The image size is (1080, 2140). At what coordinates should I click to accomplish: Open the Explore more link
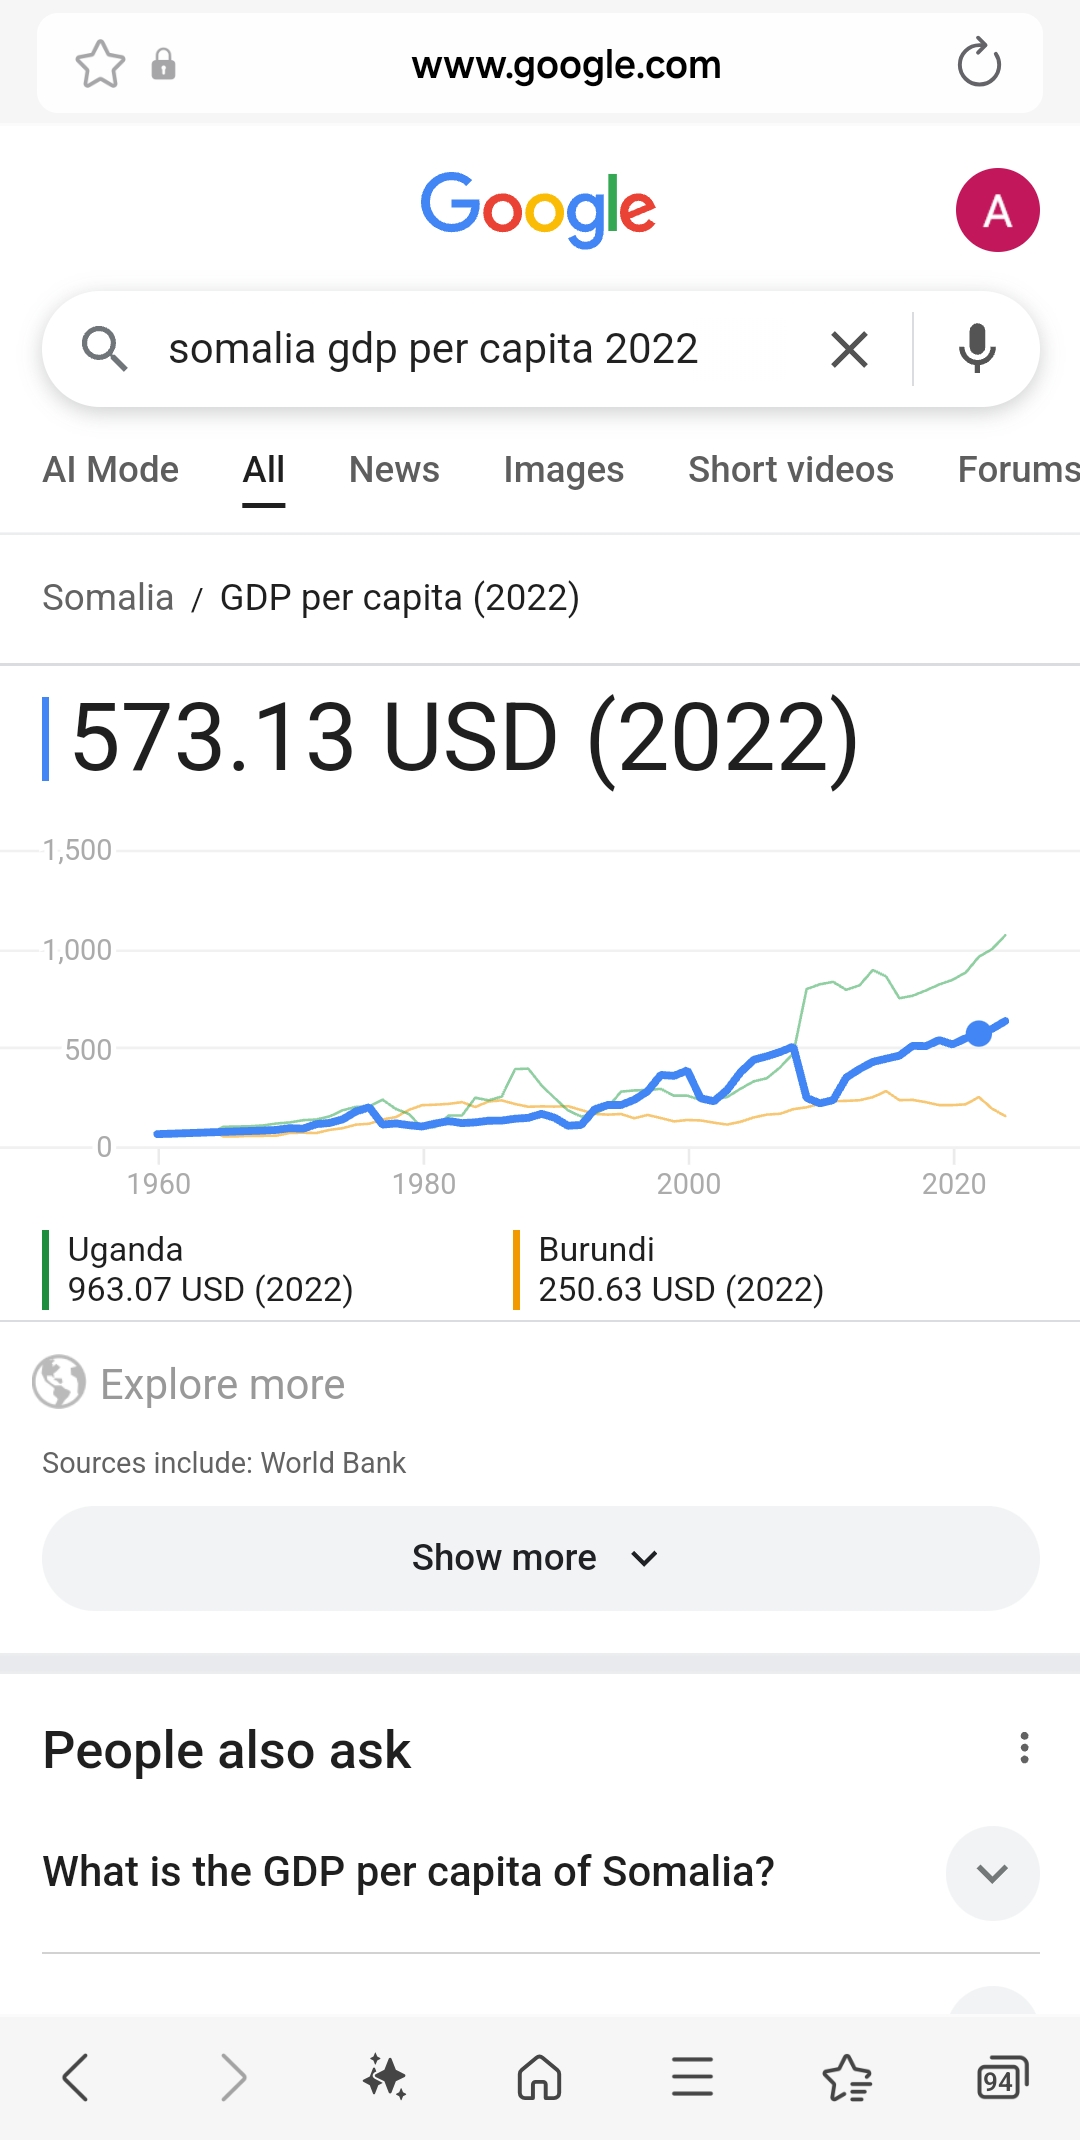(x=222, y=1385)
